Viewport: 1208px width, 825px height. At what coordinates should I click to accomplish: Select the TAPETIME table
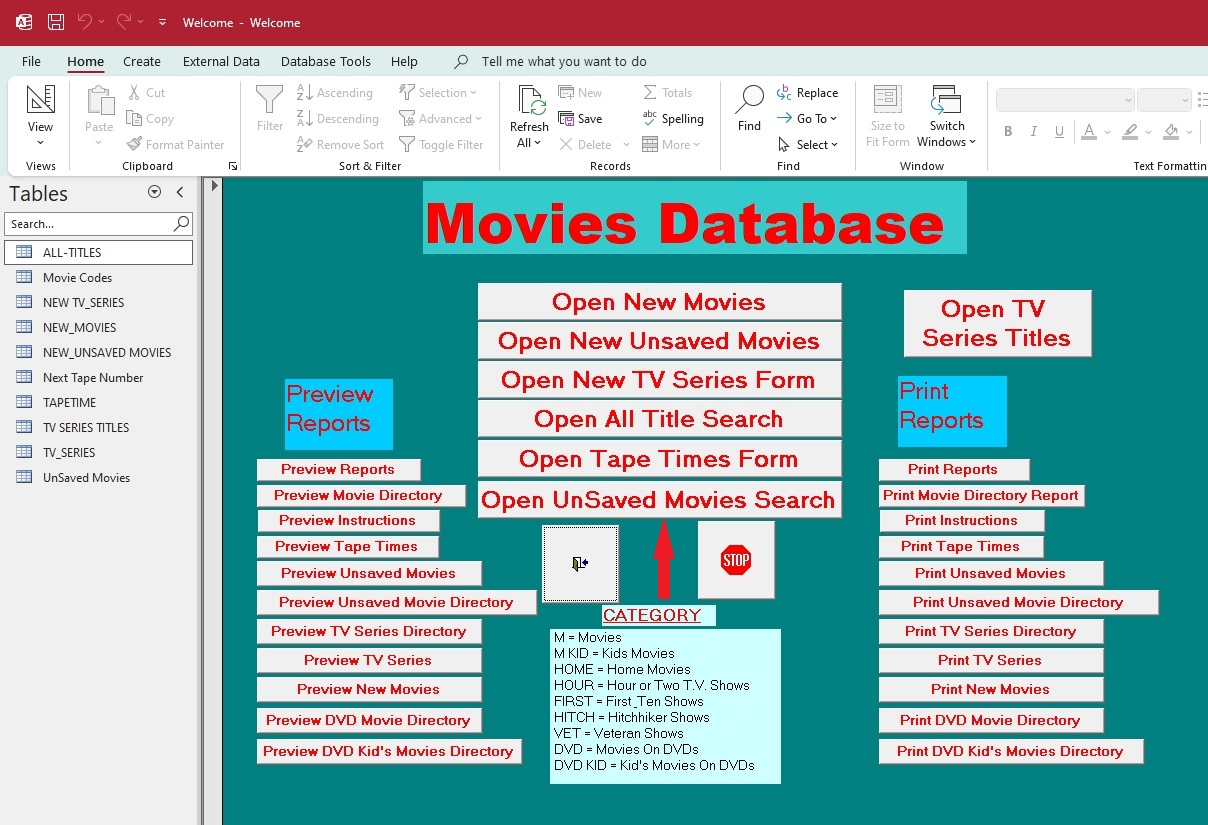99,402
